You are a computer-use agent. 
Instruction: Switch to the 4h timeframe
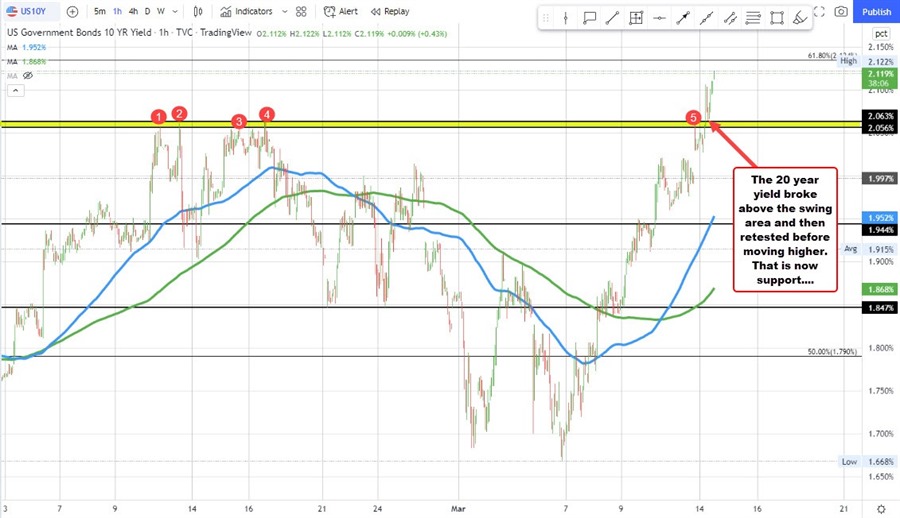point(131,12)
